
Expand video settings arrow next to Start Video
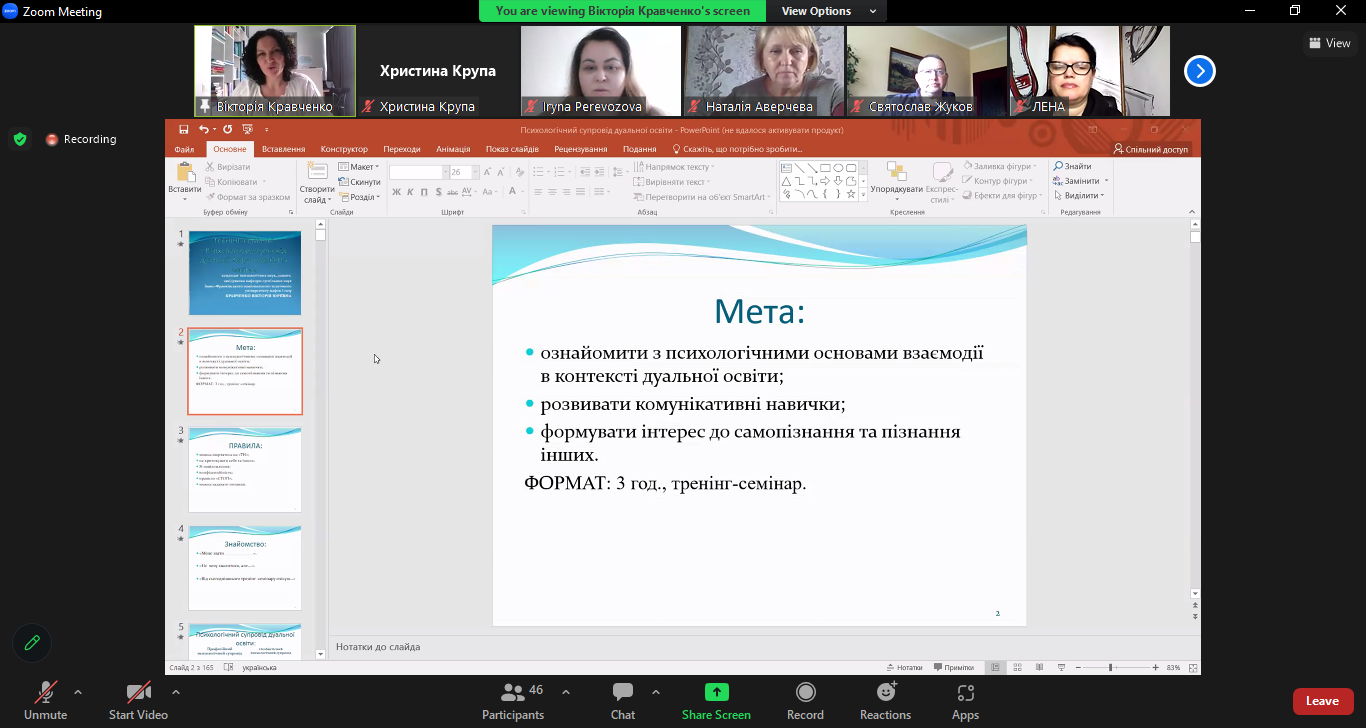click(176, 692)
